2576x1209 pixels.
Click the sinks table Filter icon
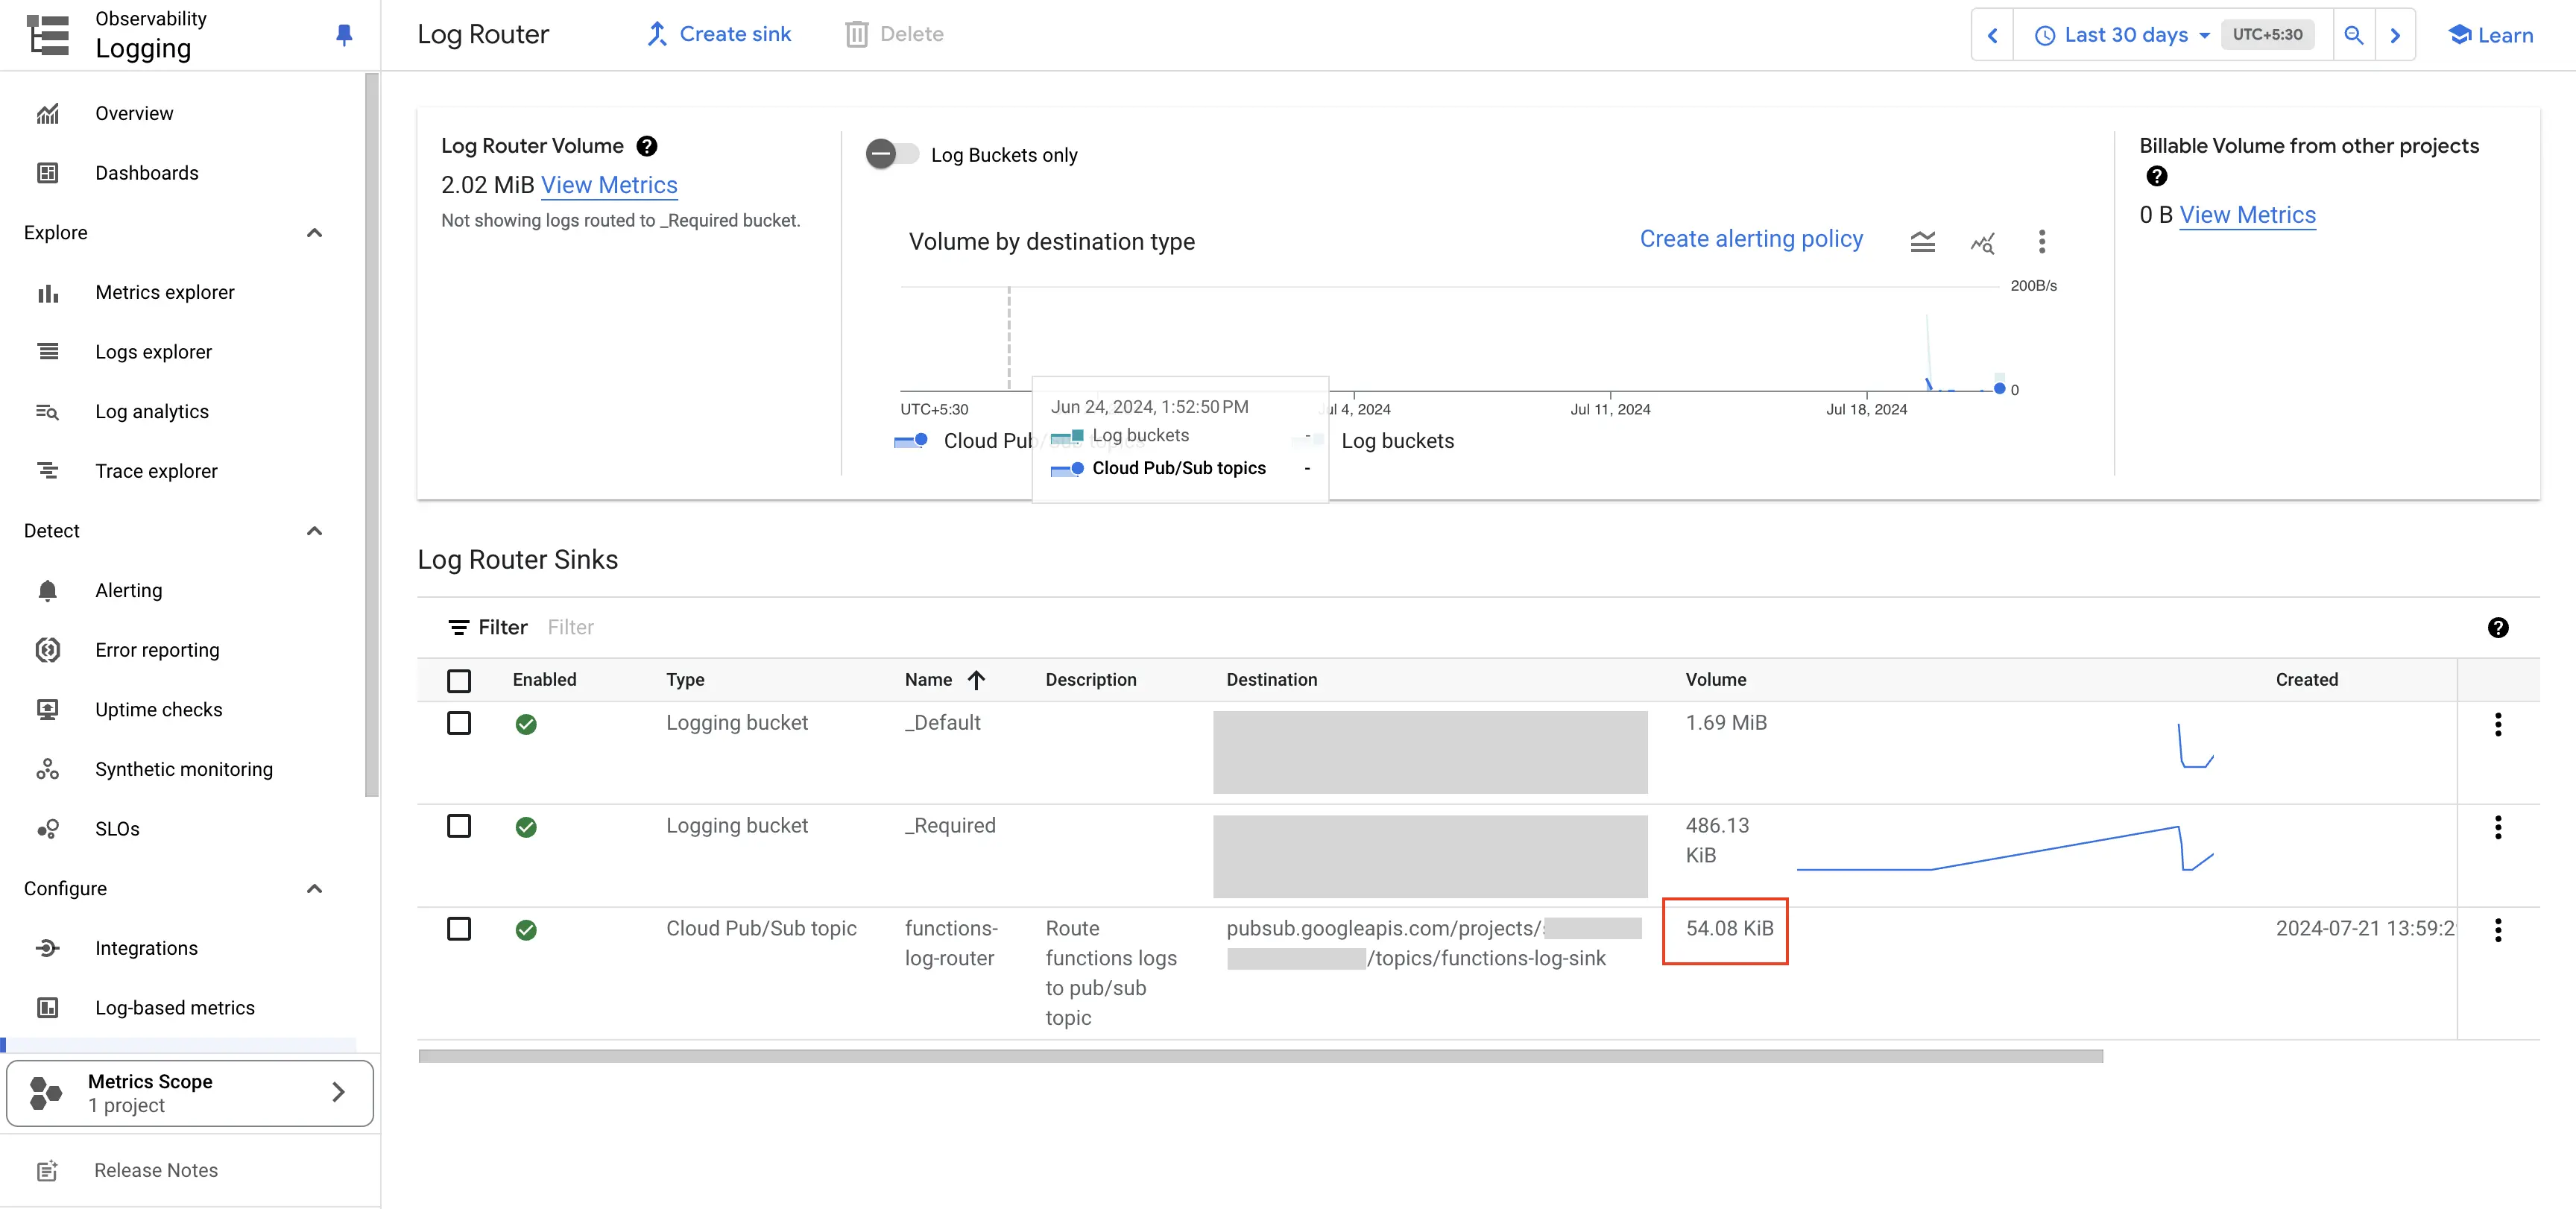point(458,627)
